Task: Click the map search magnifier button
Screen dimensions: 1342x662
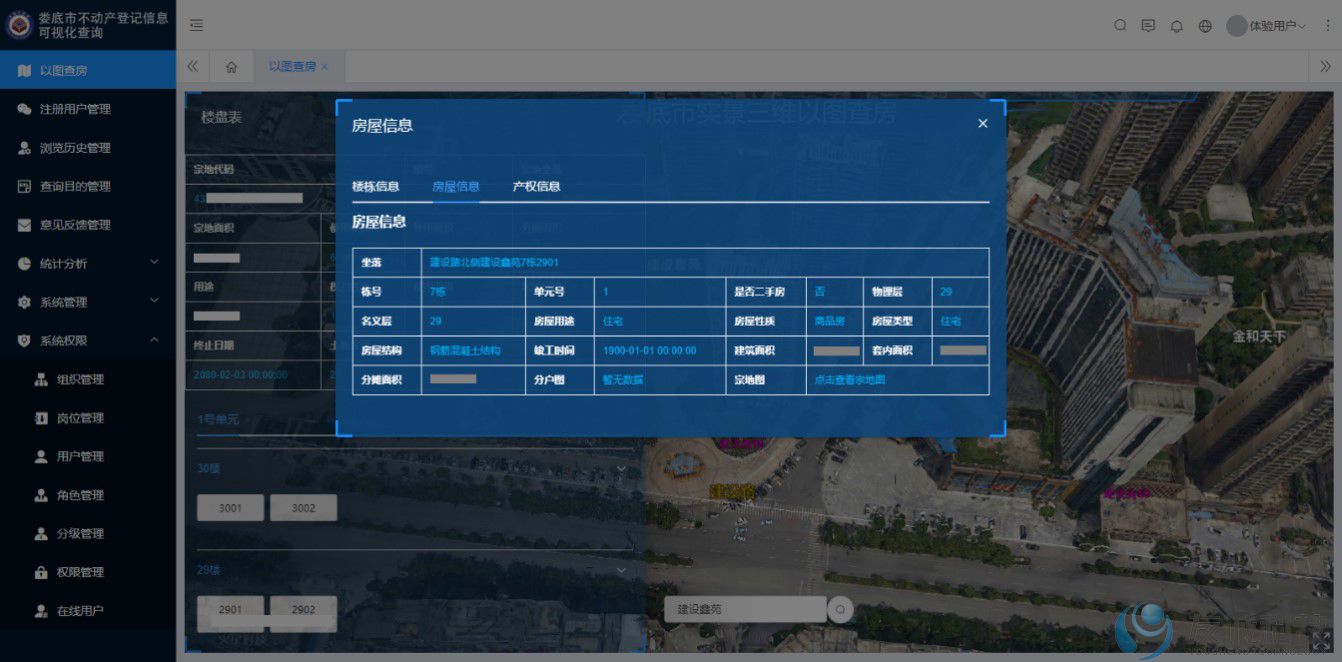Action: point(840,609)
